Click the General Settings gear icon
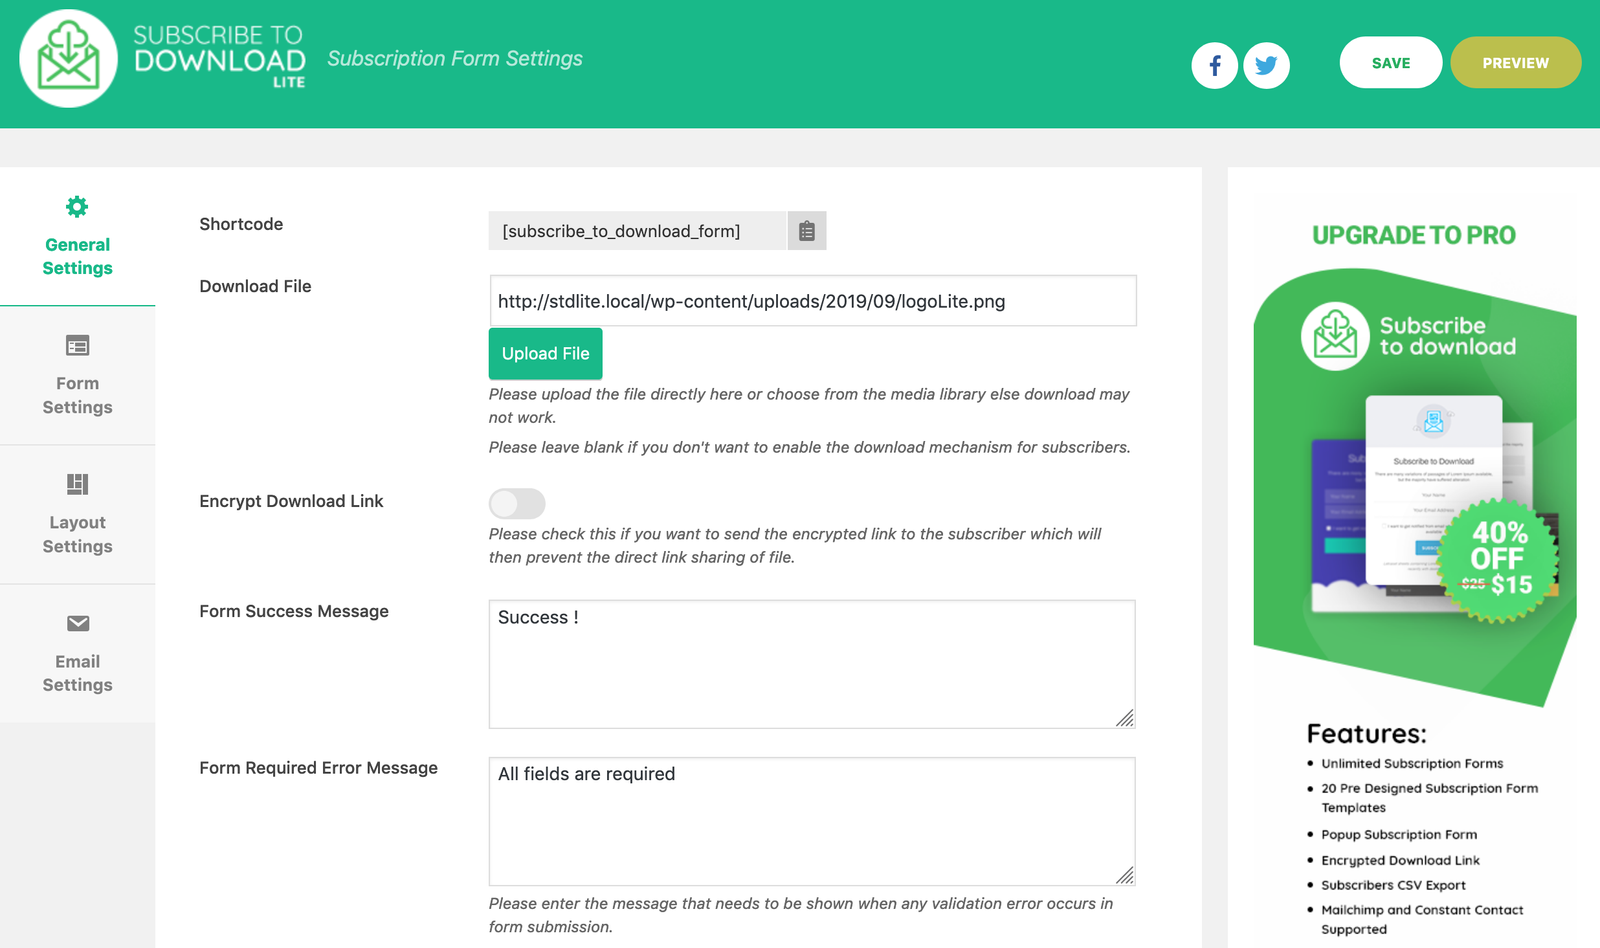Image resolution: width=1600 pixels, height=948 pixels. point(77,207)
